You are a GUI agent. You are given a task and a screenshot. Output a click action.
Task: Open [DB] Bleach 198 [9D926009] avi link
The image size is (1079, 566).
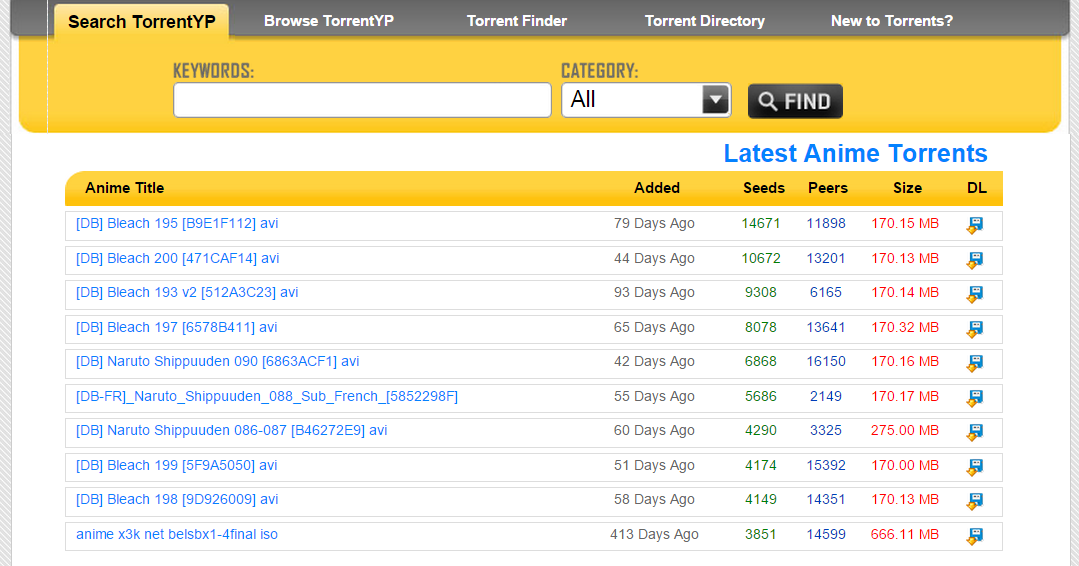(177, 499)
